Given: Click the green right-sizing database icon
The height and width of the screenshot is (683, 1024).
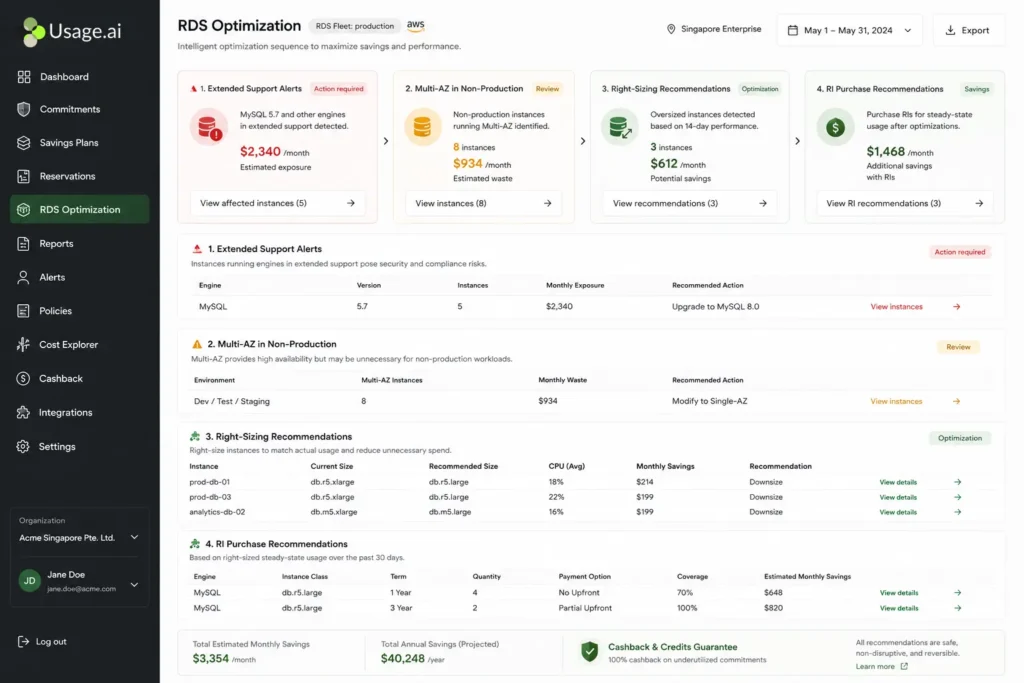Looking at the screenshot, I should pos(620,126).
